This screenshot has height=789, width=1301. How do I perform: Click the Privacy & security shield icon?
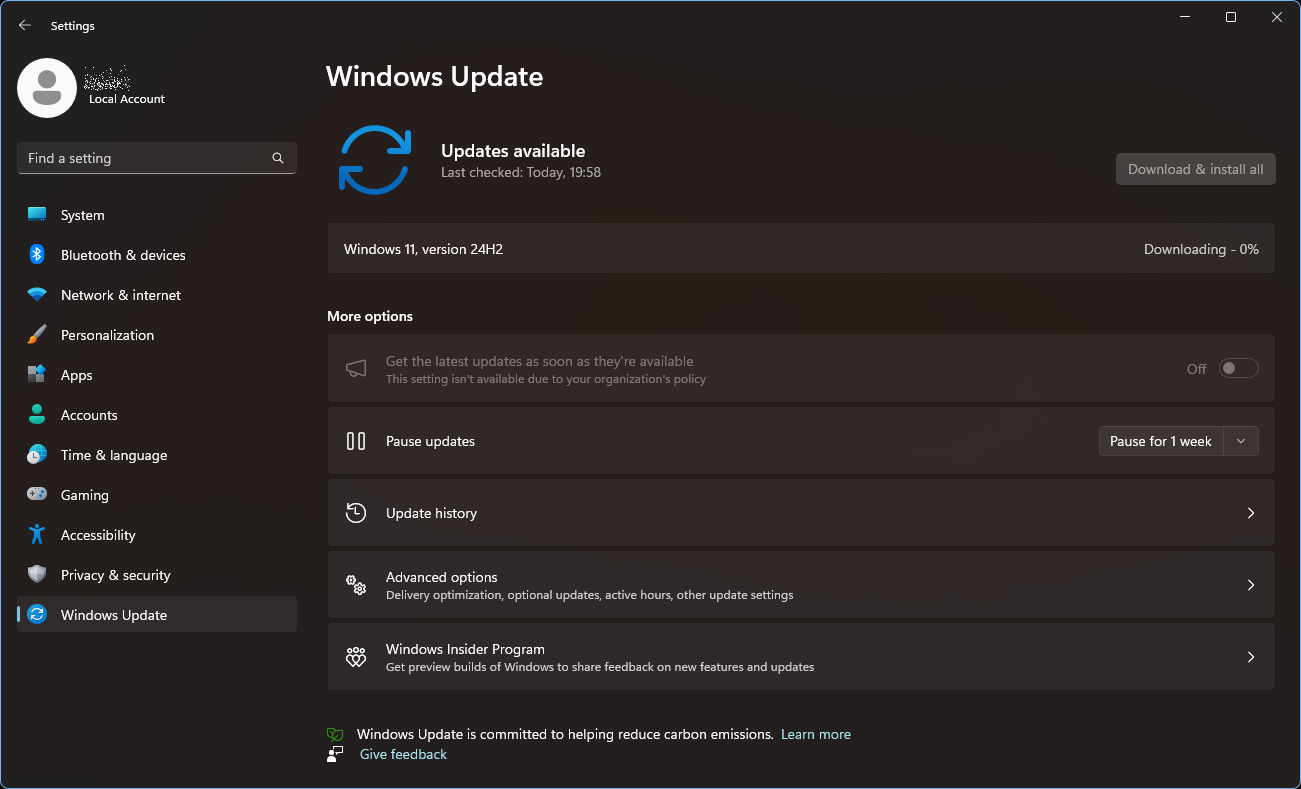37,575
